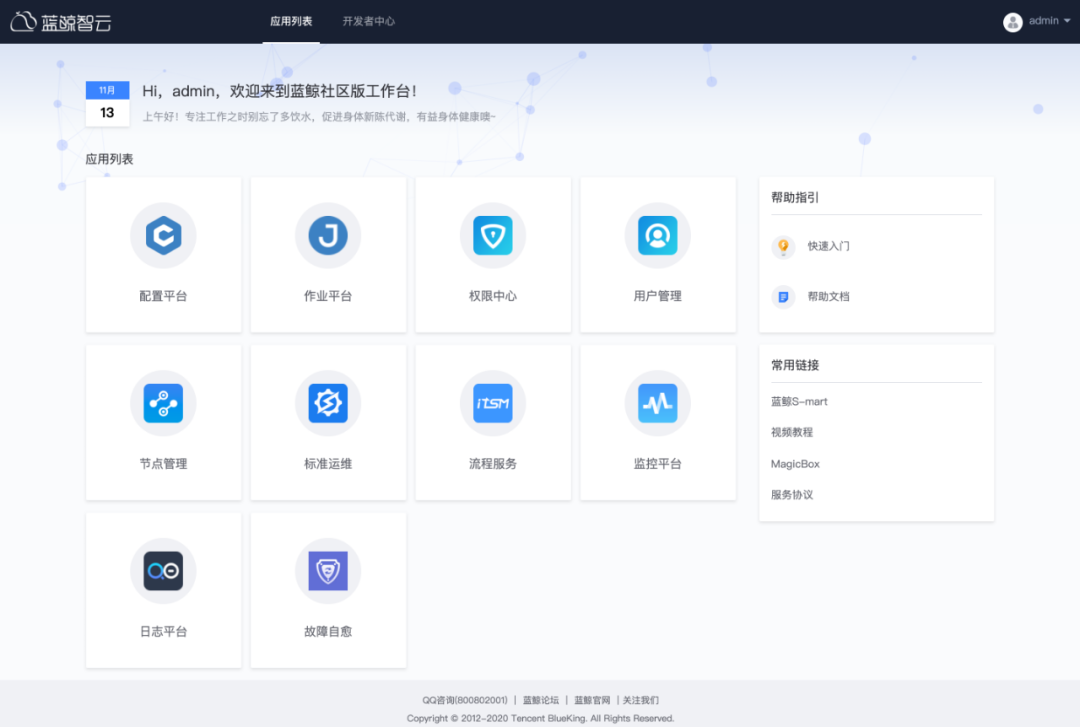Click the date 13 calendar badge
This screenshot has height=727, width=1080.
[x=107, y=104]
